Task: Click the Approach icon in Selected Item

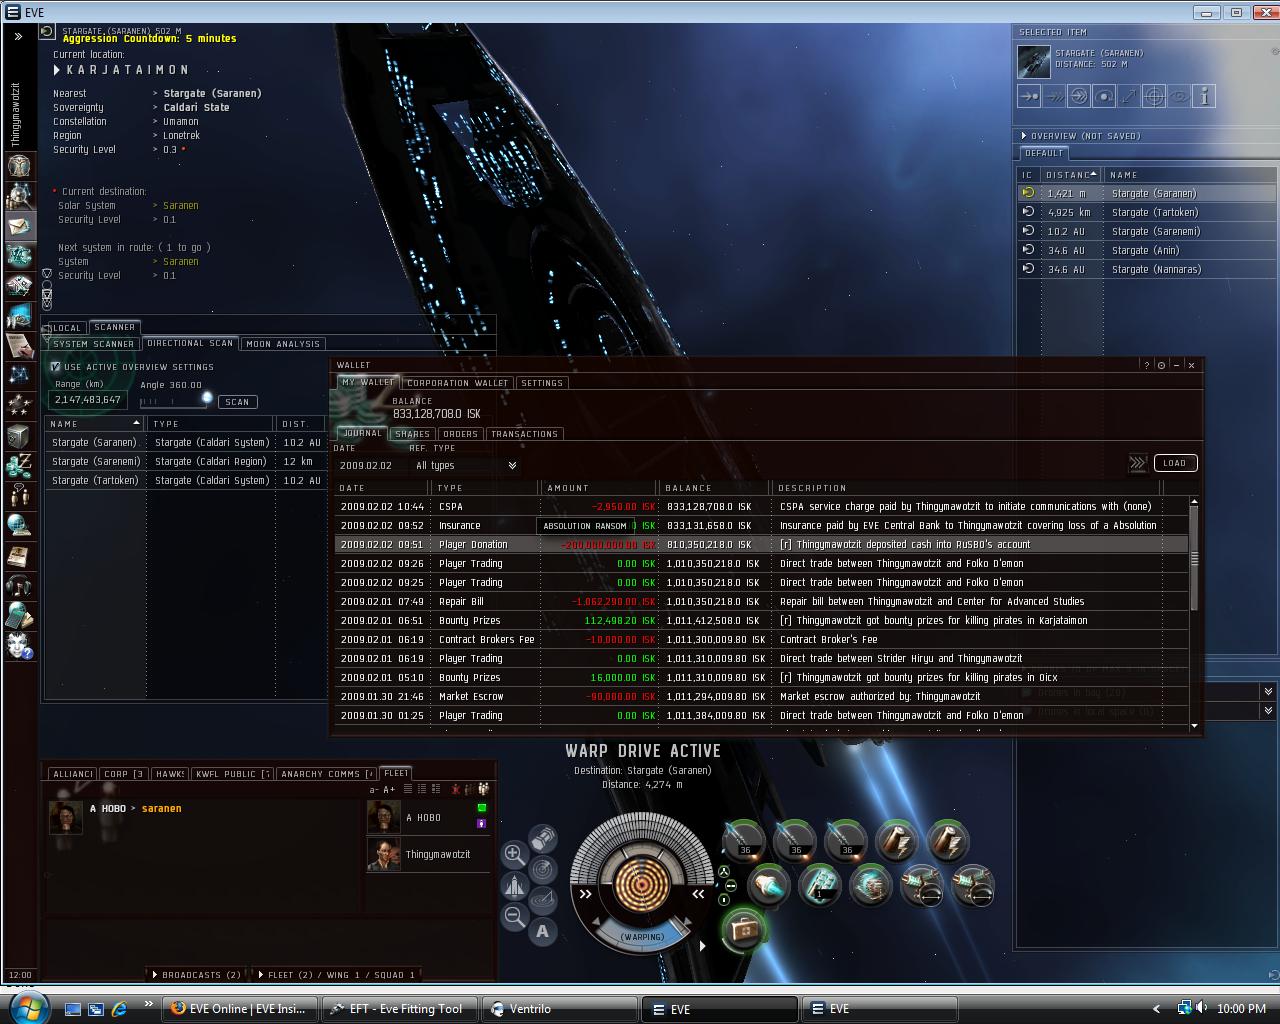Action: (1029, 96)
